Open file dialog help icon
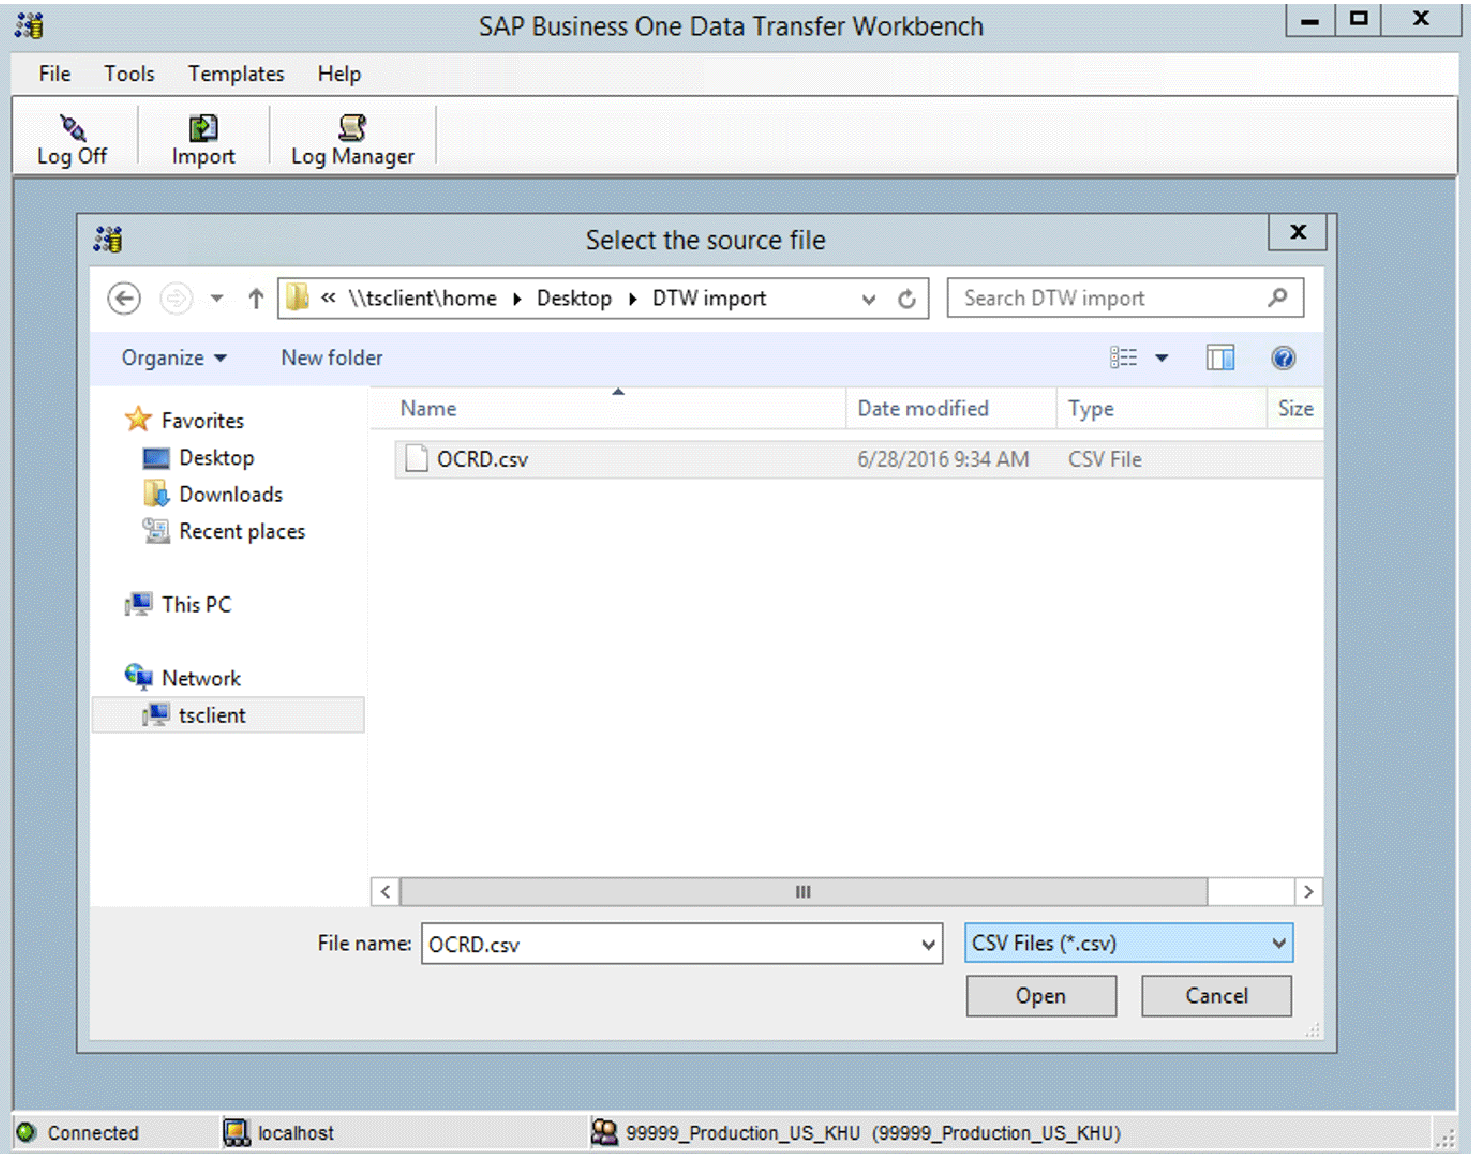1473x1154 pixels. pyautogui.click(x=1283, y=358)
